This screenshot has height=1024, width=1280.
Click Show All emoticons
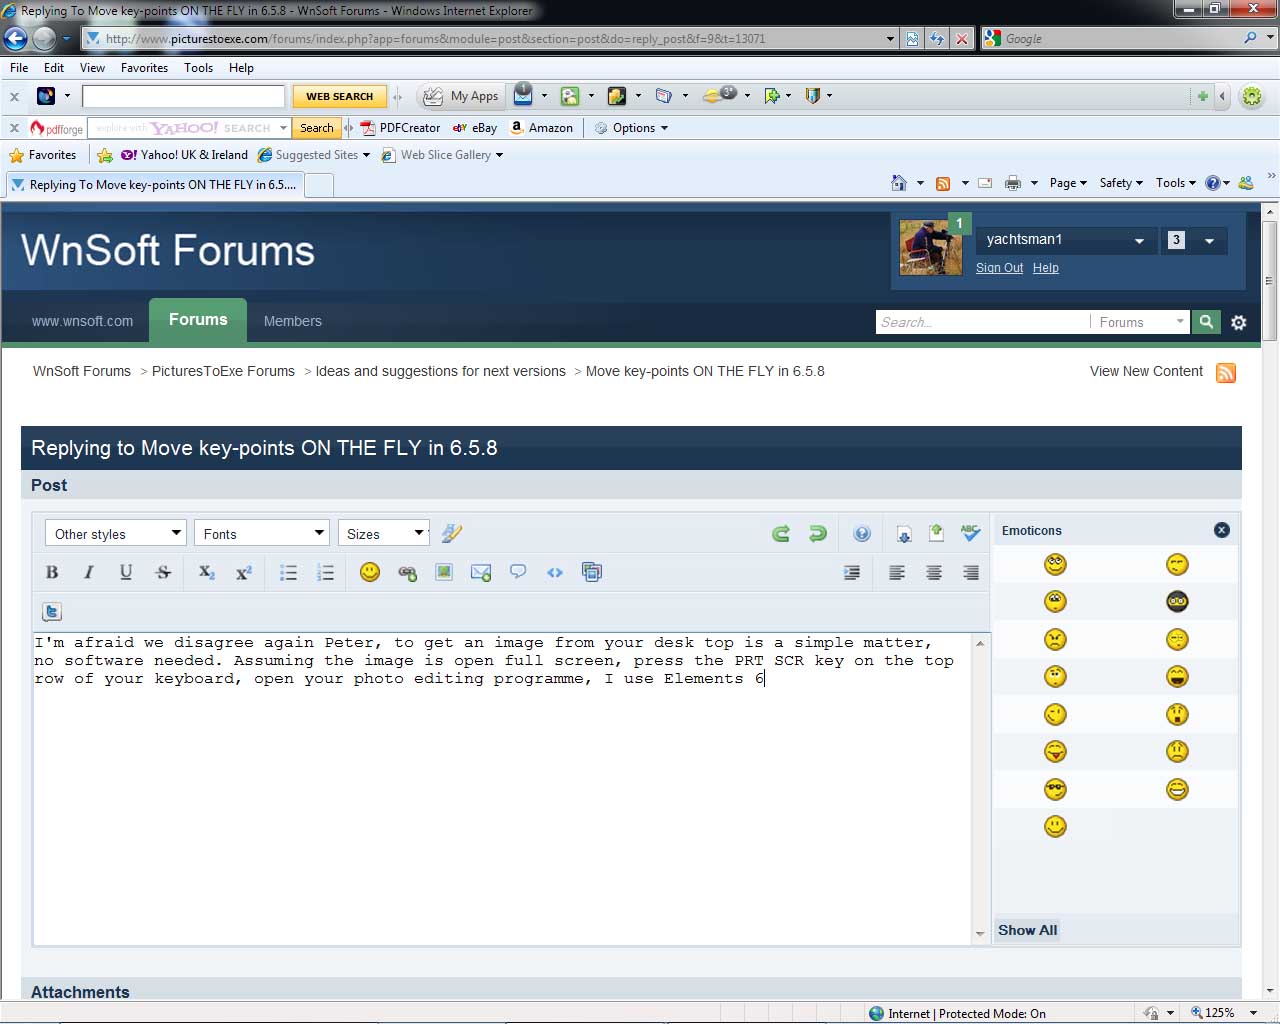click(x=1027, y=930)
